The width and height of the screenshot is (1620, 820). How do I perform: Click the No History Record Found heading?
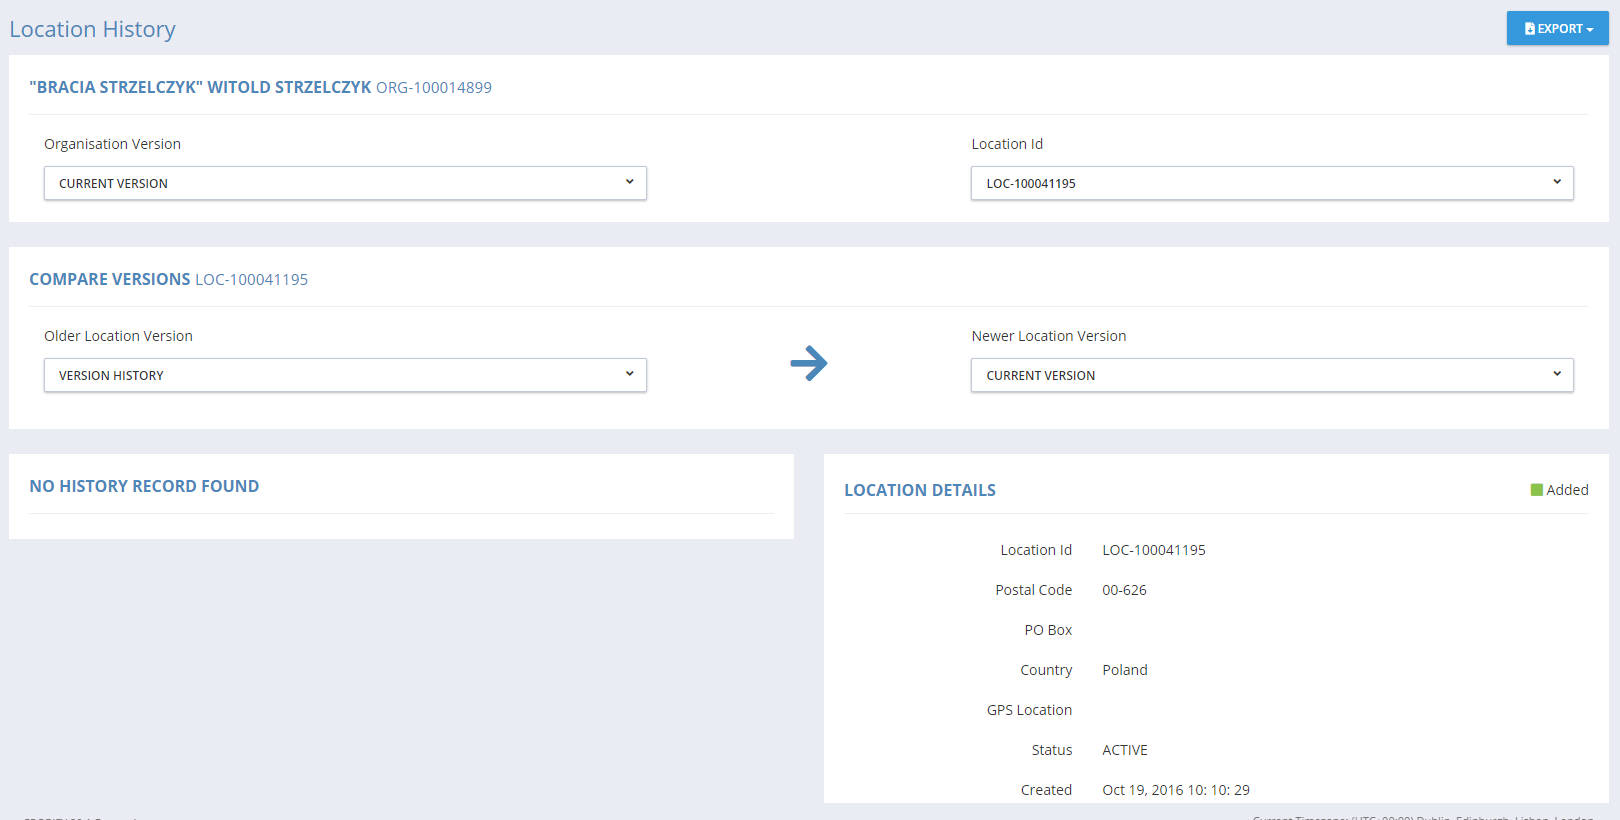pos(144,486)
